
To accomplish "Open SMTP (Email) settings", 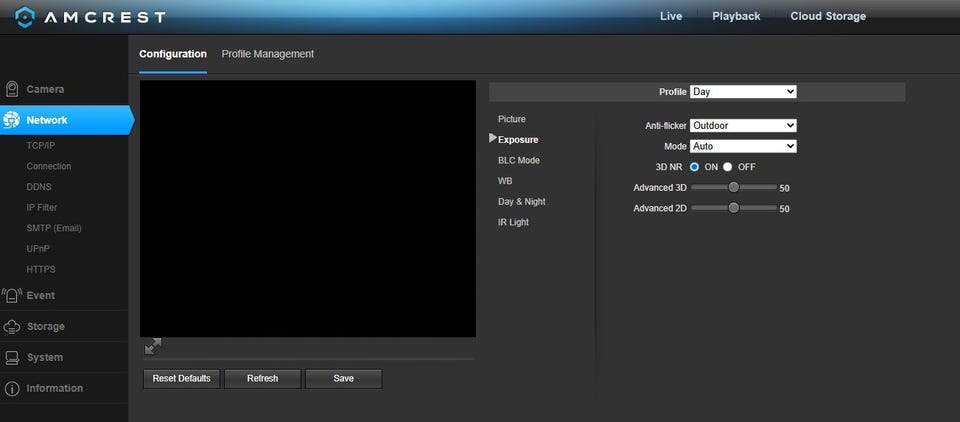I will 54,228.
